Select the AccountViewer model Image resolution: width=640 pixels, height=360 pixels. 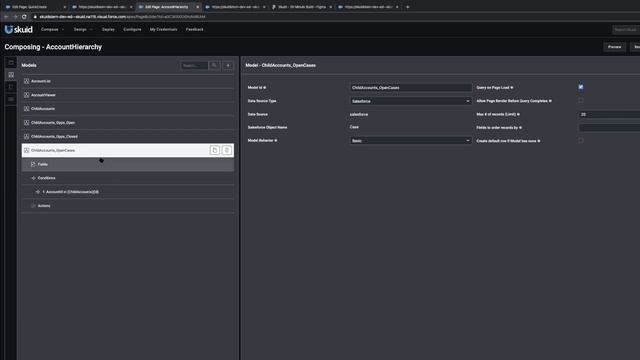[128, 95]
